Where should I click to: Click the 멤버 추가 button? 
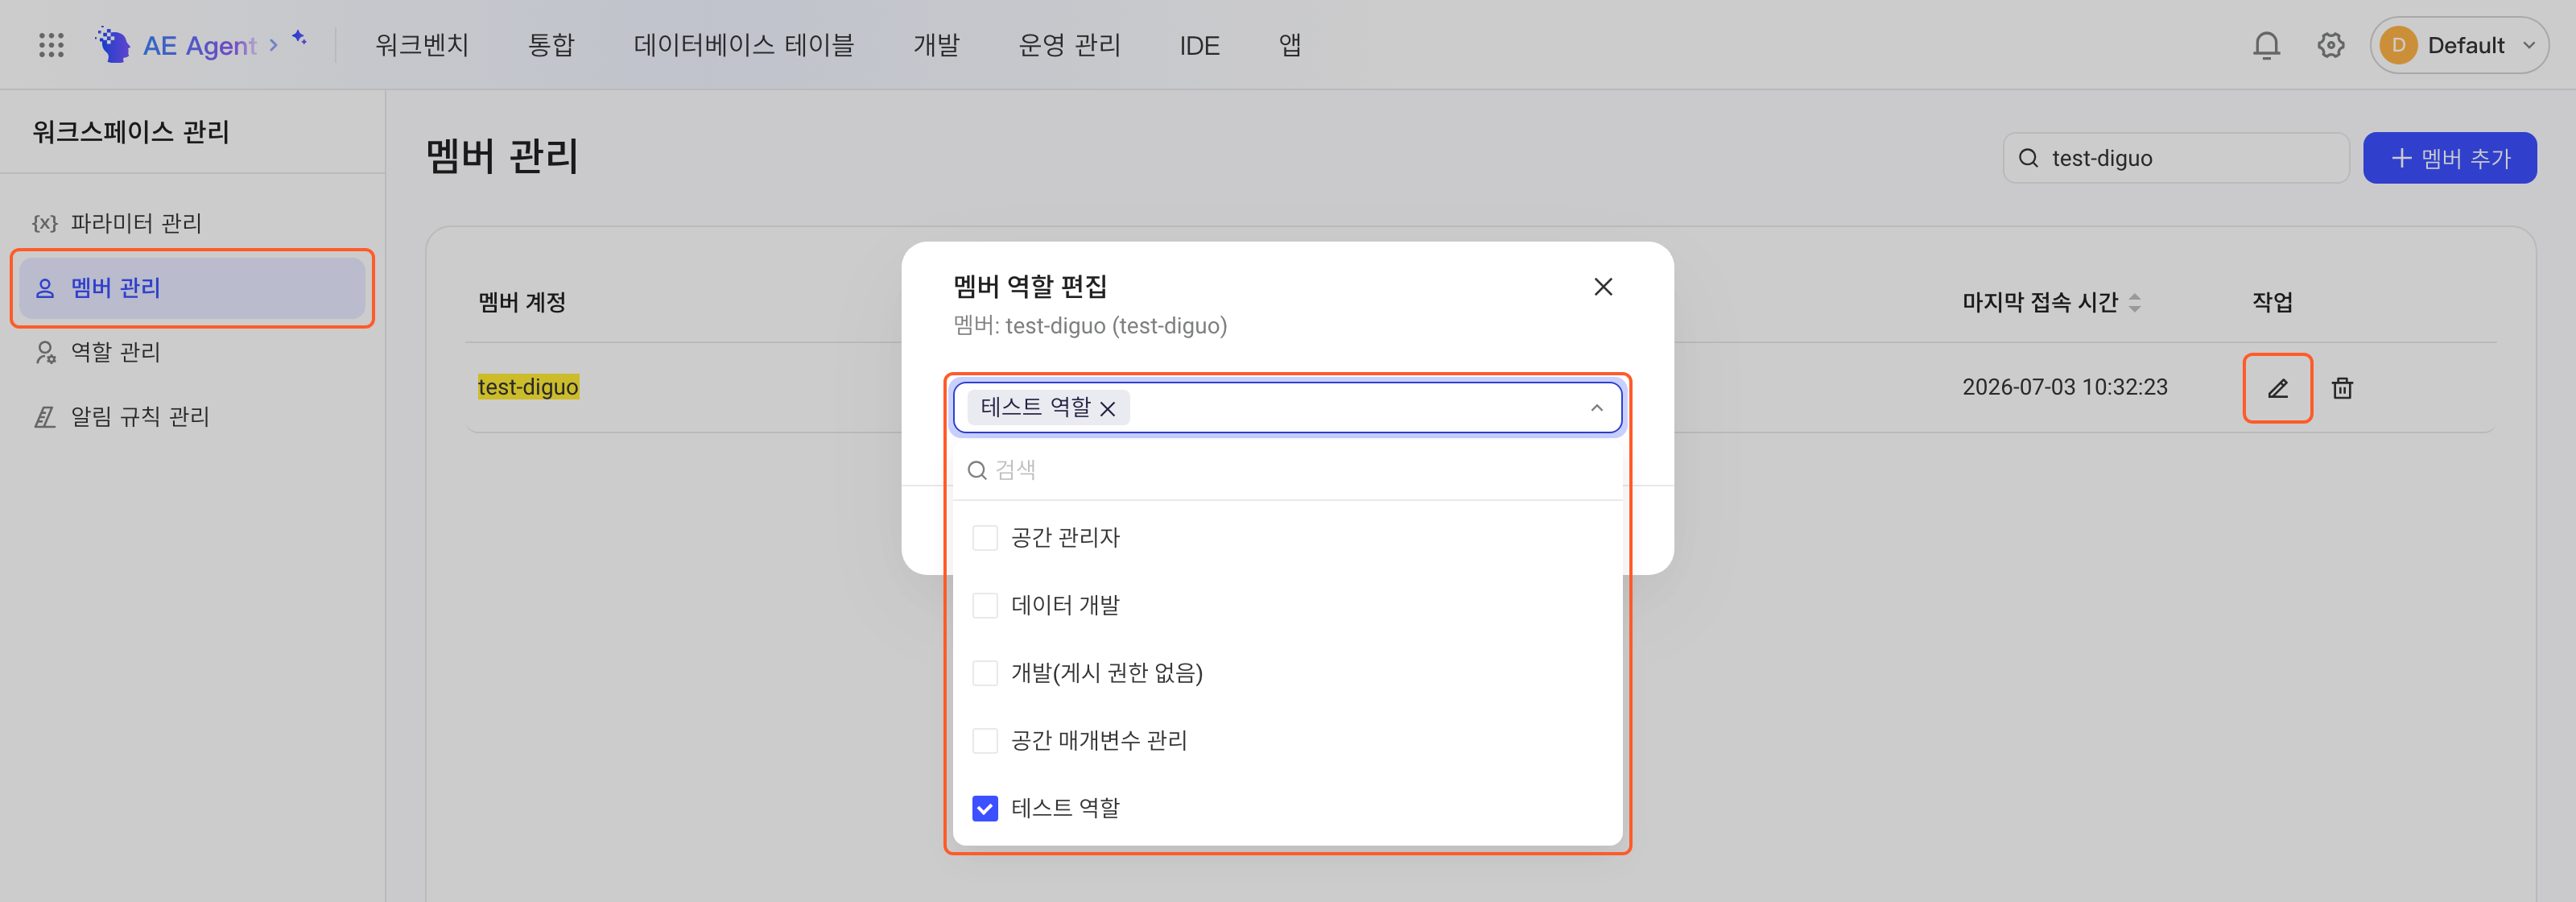coord(2449,158)
